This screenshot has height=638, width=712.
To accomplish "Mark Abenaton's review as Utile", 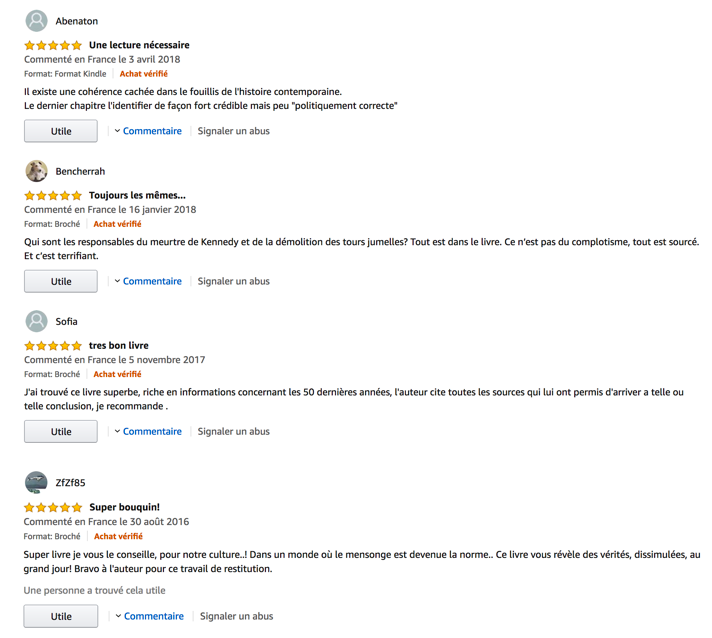I will [x=61, y=131].
